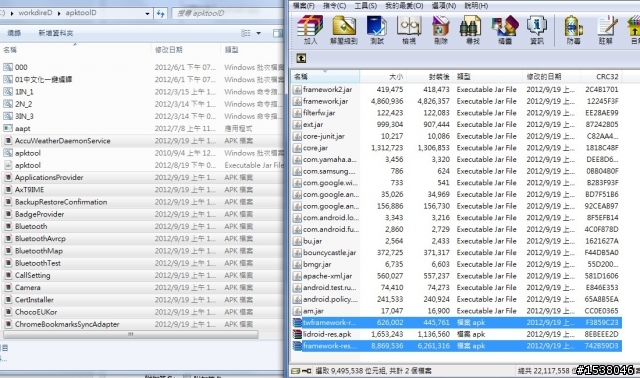Sort WinRAR list by 修改的日期 column
Screen dimensions: 640x378
[551, 76]
